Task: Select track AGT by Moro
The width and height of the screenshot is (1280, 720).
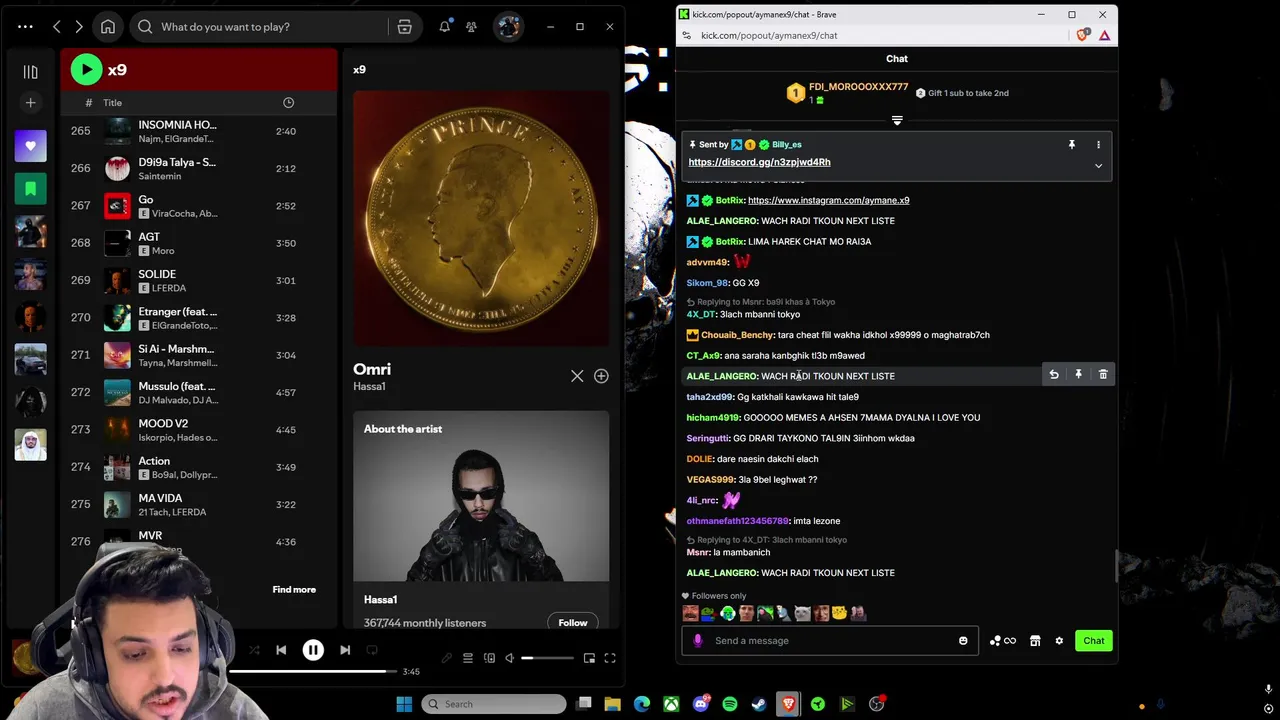Action: coord(198,243)
